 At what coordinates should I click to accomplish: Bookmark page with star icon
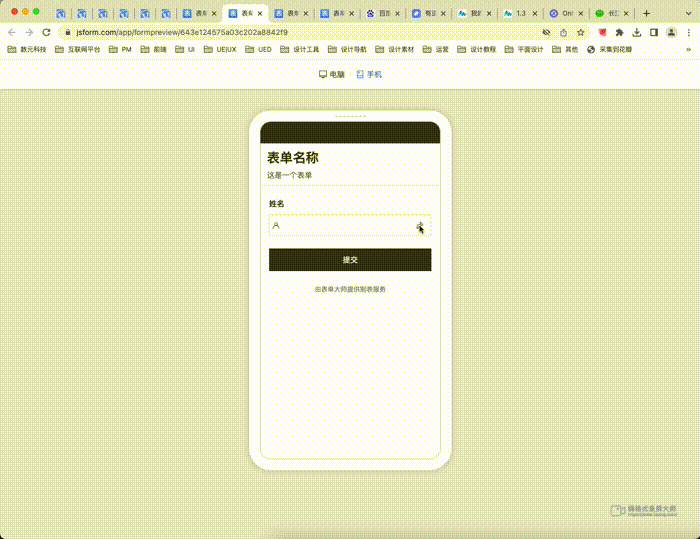tap(579, 32)
